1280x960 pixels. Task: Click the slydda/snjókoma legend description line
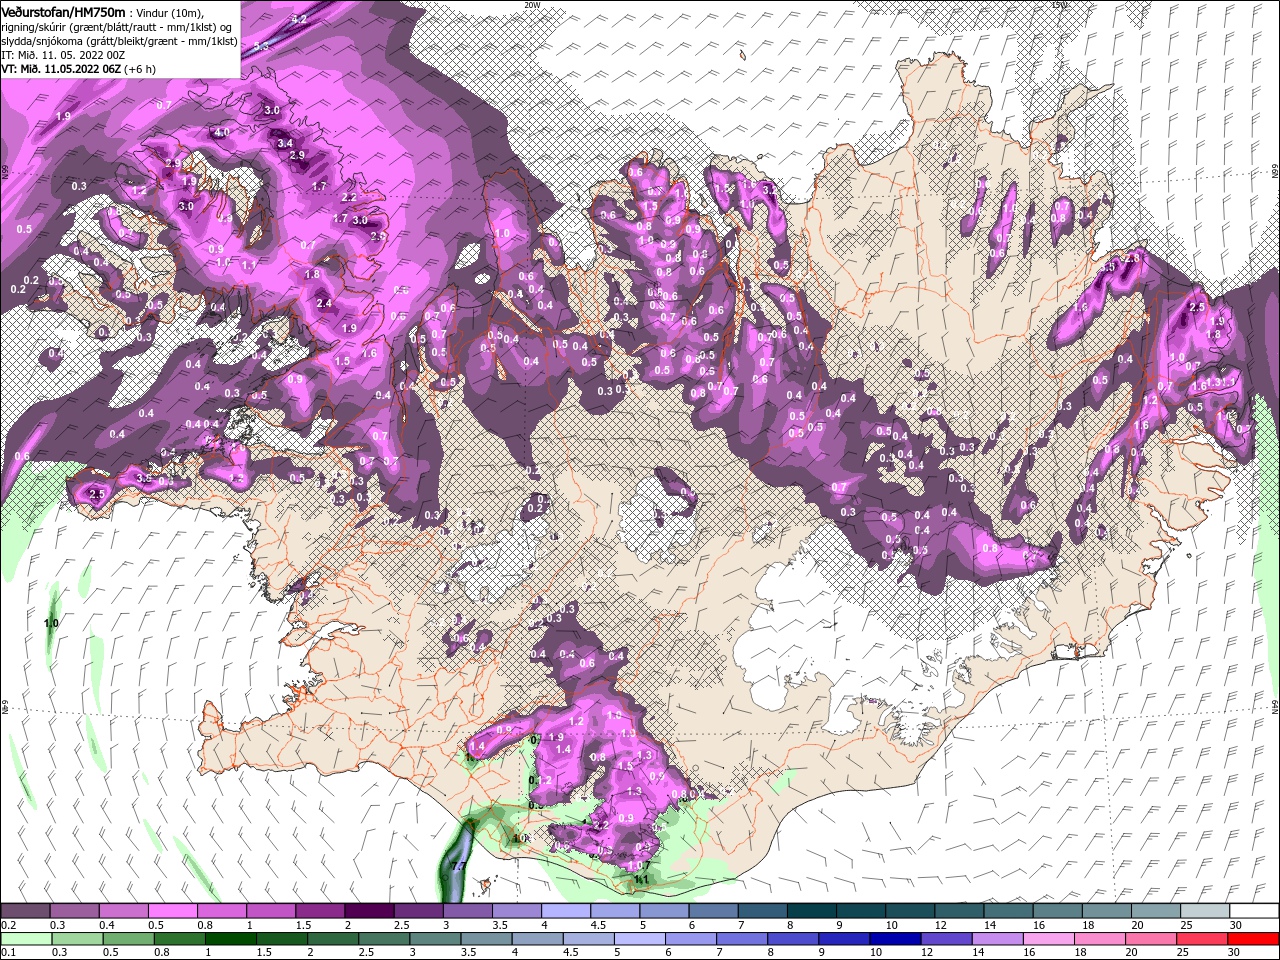point(119,41)
